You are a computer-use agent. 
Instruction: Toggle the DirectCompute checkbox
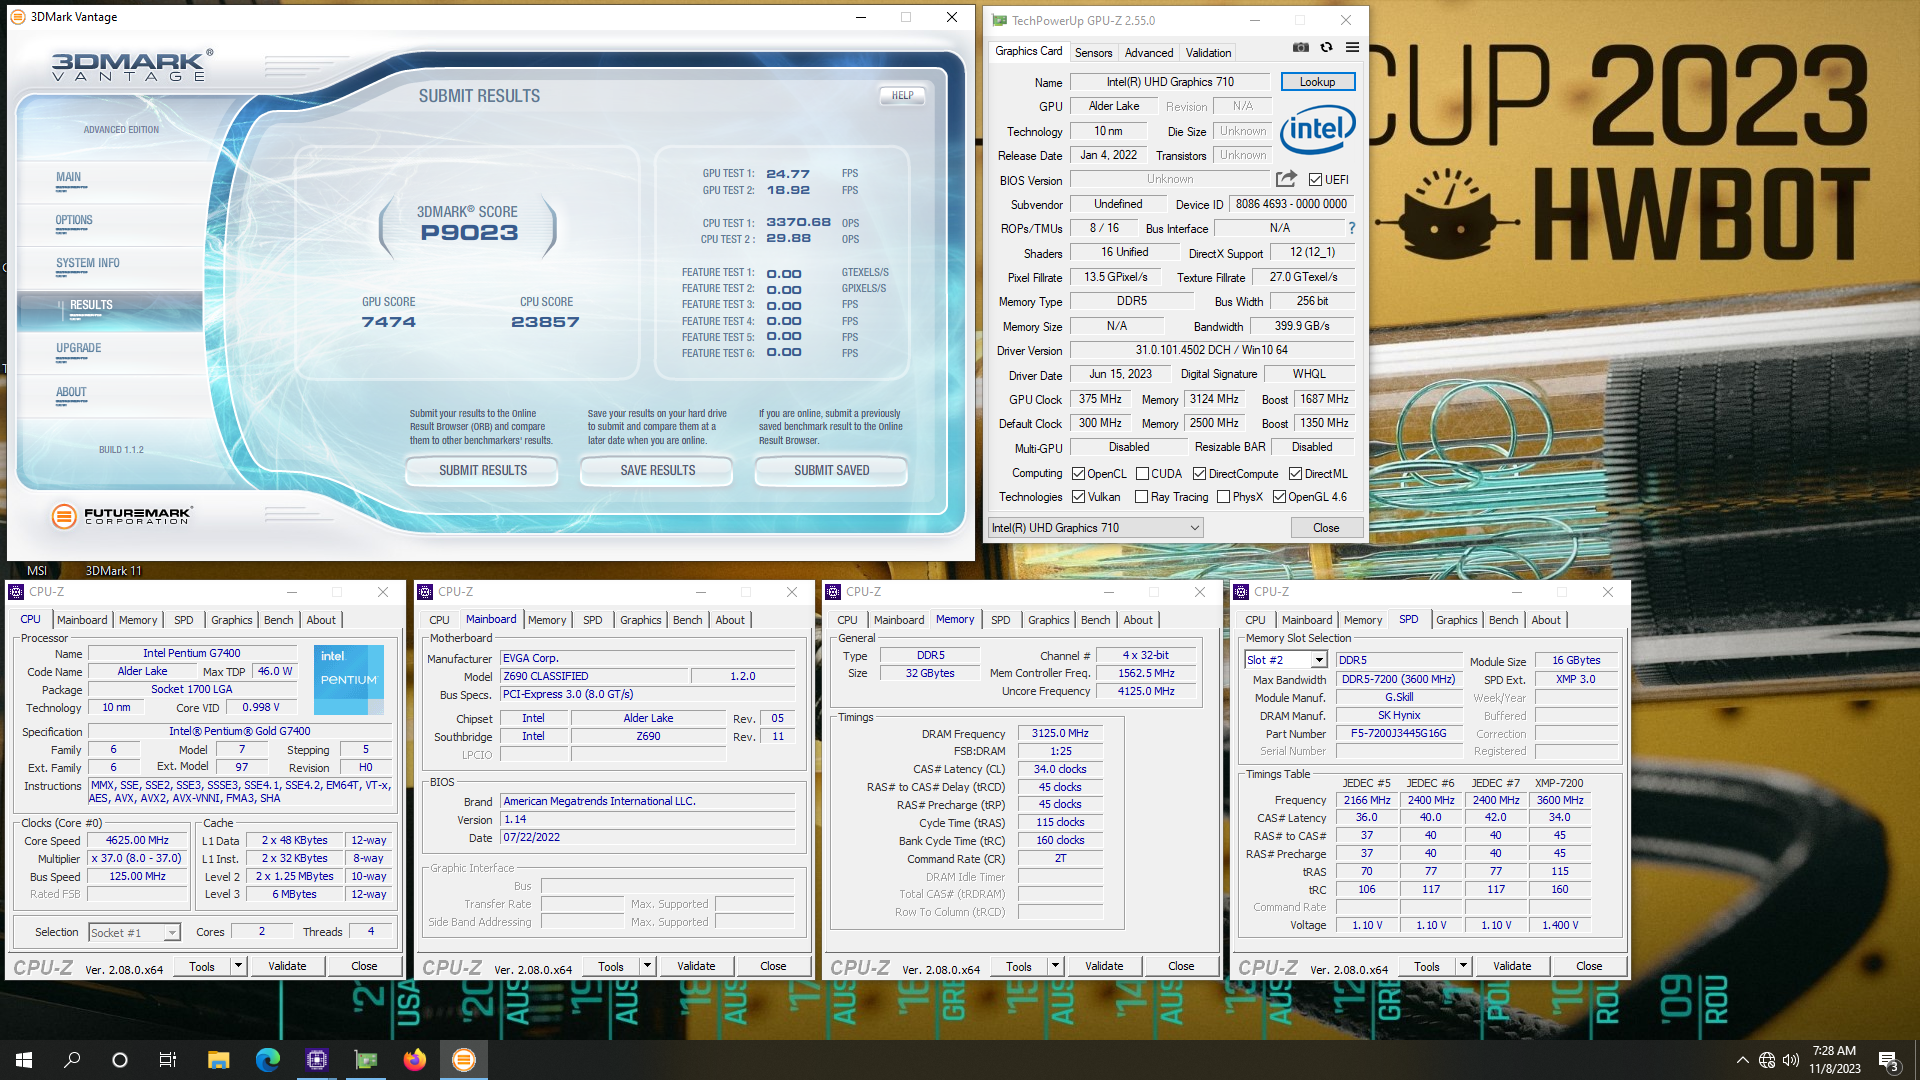tap(1199, 474)
